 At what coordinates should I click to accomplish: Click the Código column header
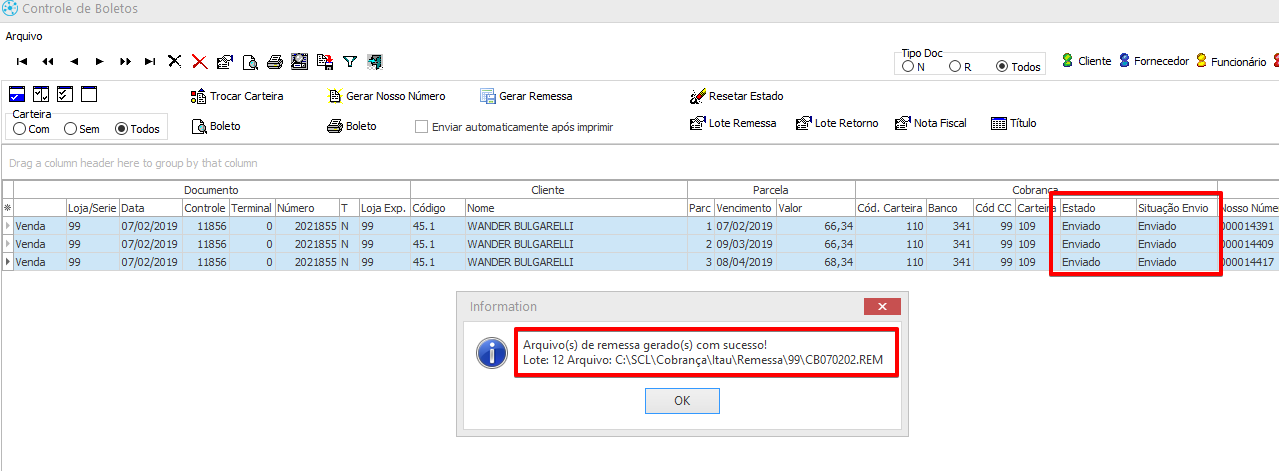tap(437, 208)
